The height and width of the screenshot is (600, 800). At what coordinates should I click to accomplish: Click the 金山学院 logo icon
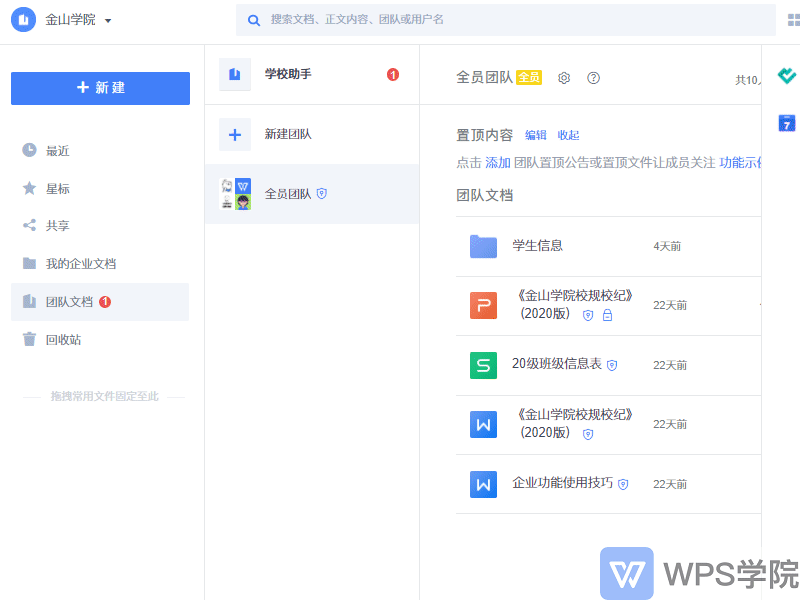pos(23,20)
